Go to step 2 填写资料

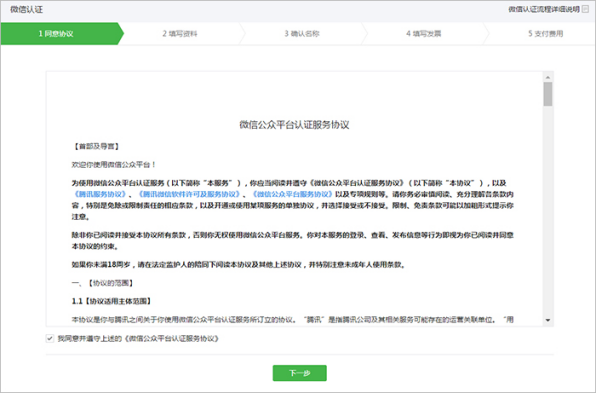pyautogui.click(x=180, y=33)
